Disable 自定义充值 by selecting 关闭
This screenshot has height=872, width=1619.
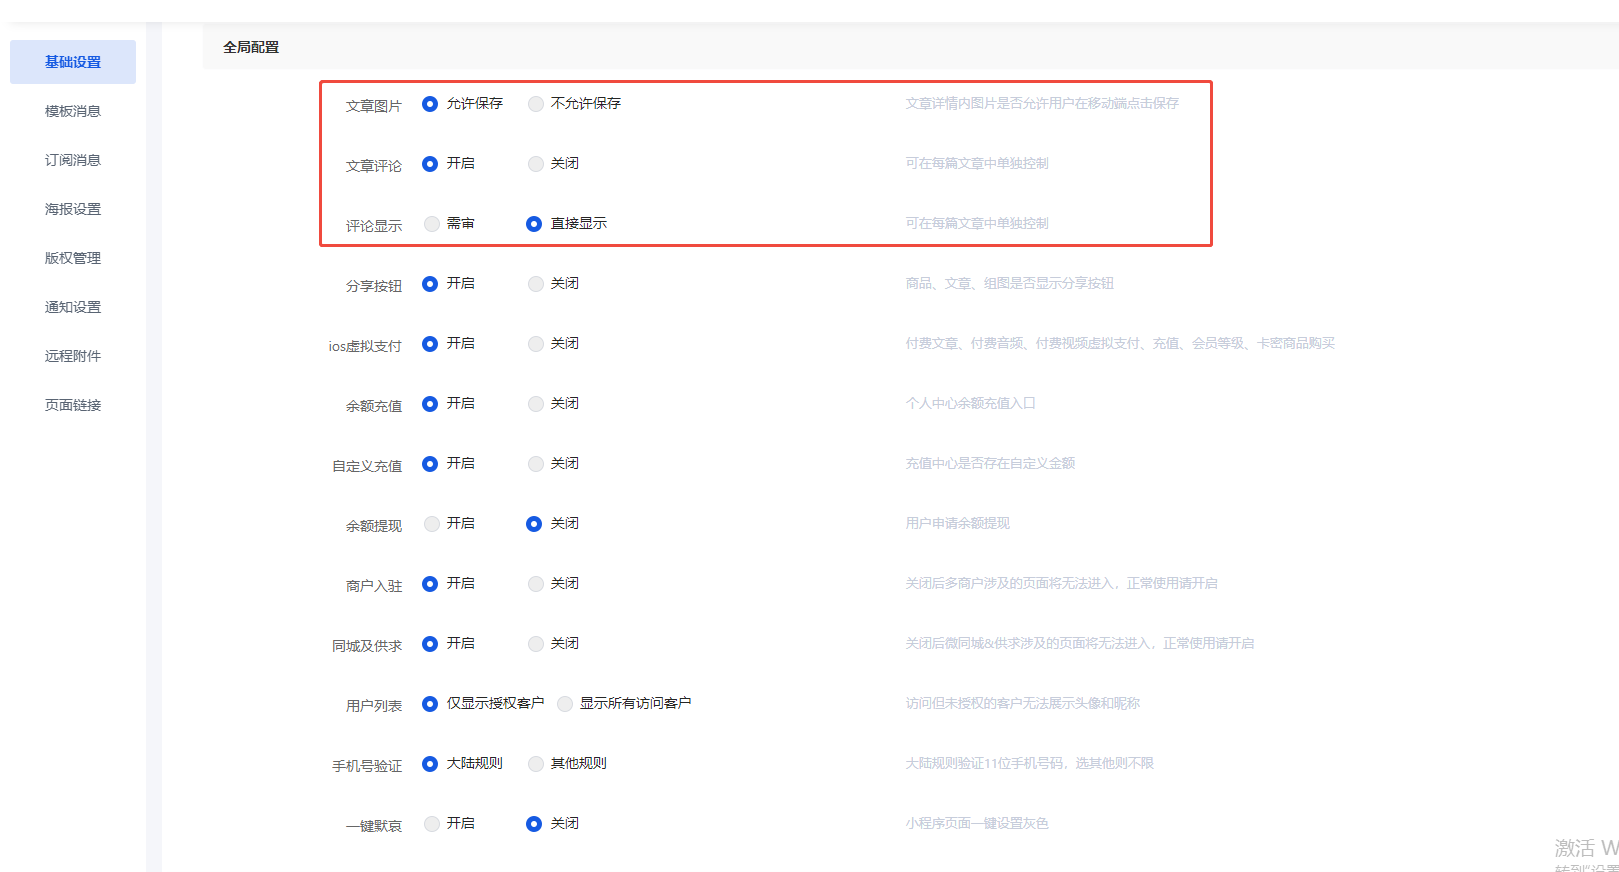536,464
